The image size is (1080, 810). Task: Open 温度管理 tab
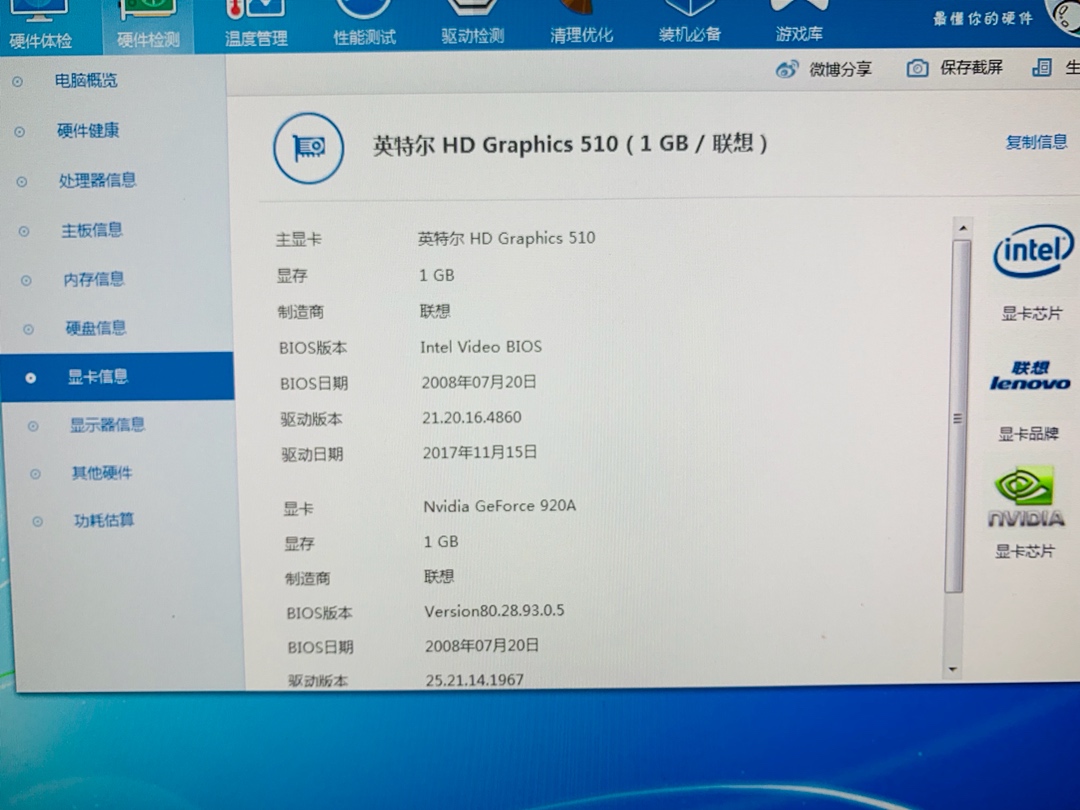pyautogui.click(x=256, y=25)
